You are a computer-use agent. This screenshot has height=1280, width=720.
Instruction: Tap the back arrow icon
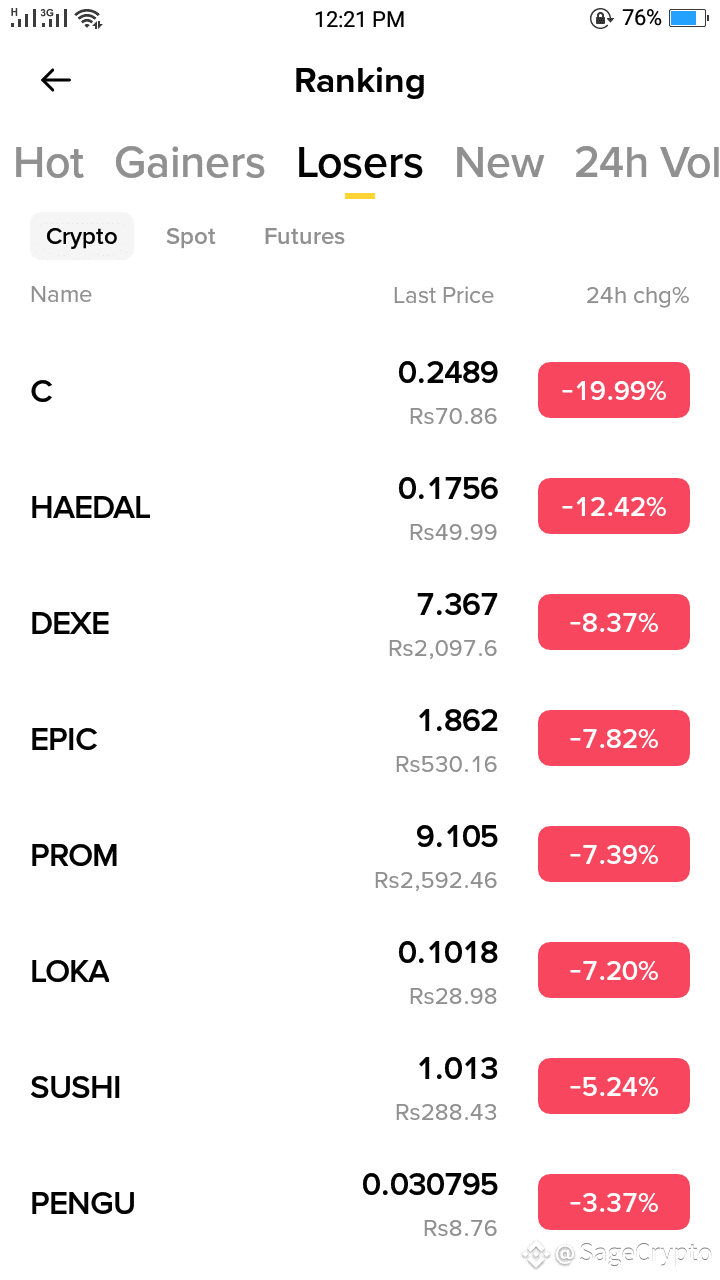pos(56,81)
